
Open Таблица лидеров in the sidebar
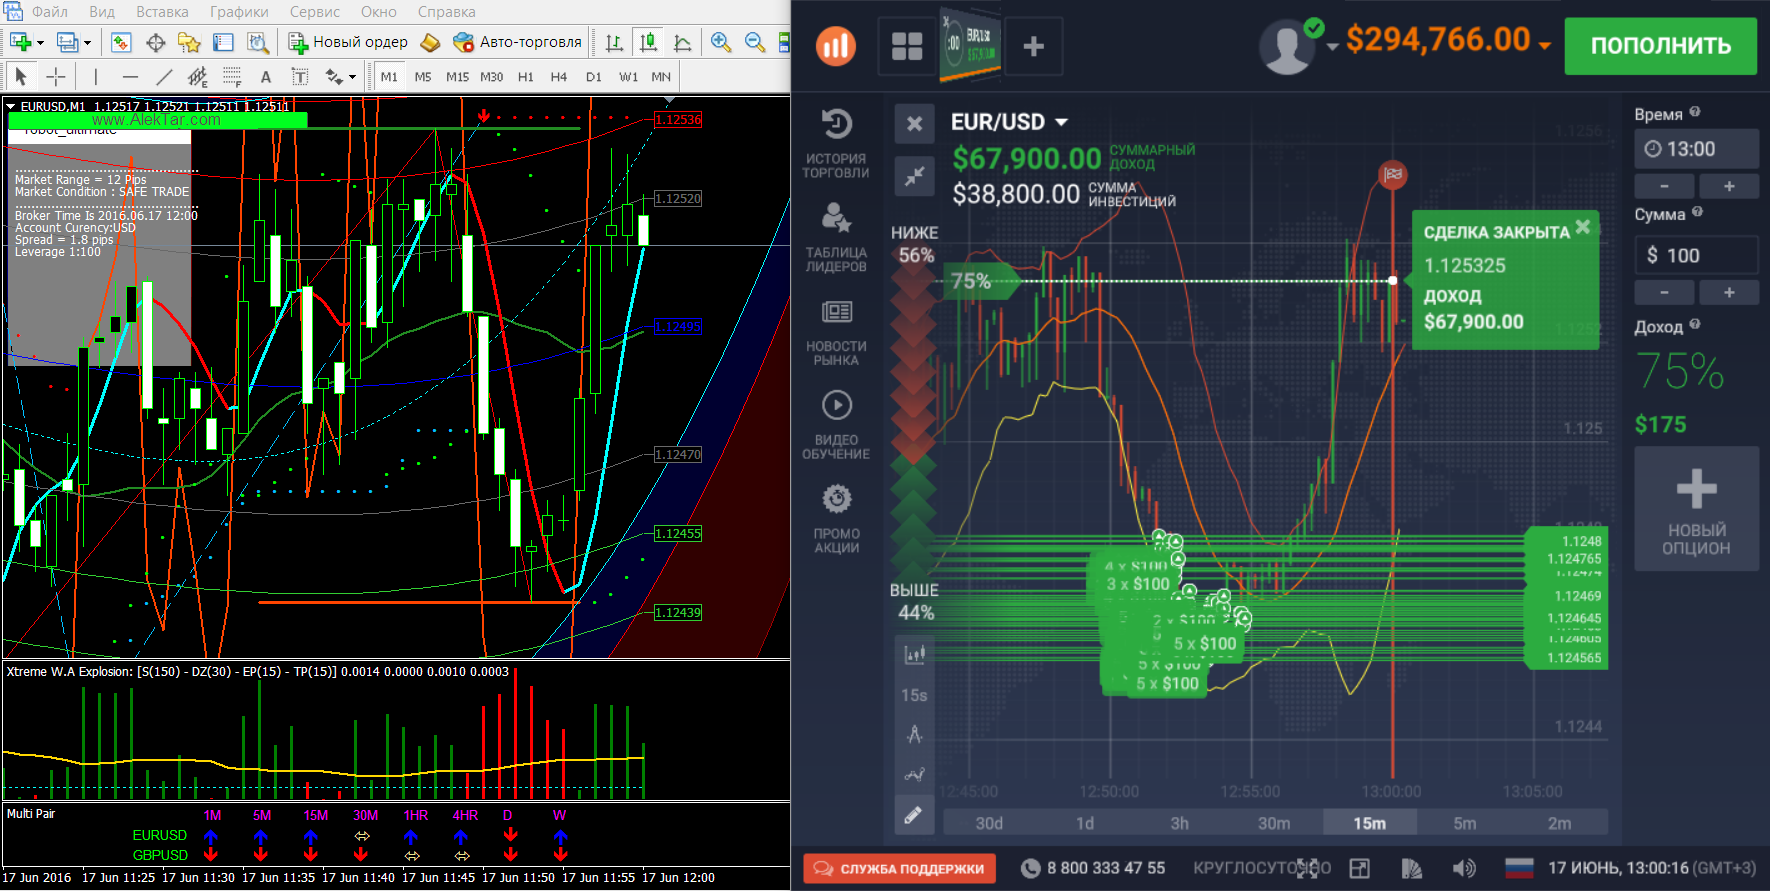pos(836,237)
